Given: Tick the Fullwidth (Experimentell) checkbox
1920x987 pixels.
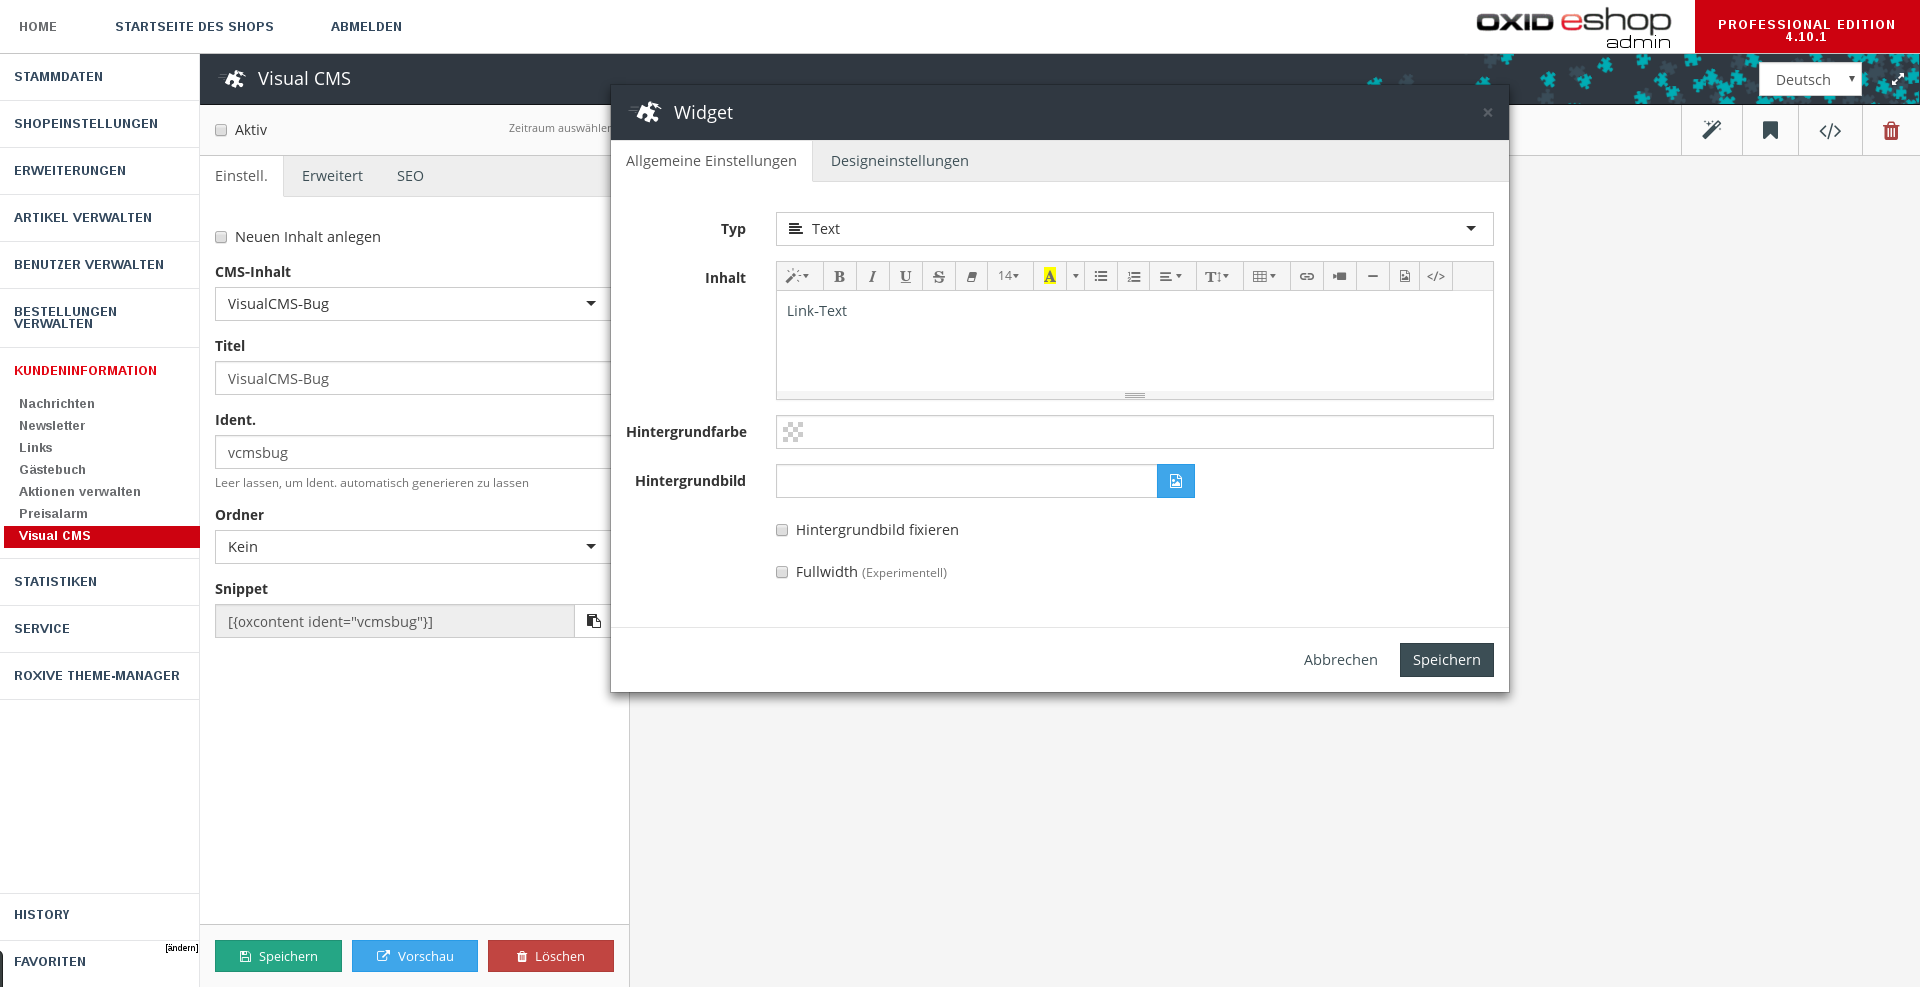Looking at the screenshot, I should pos(782,572).
